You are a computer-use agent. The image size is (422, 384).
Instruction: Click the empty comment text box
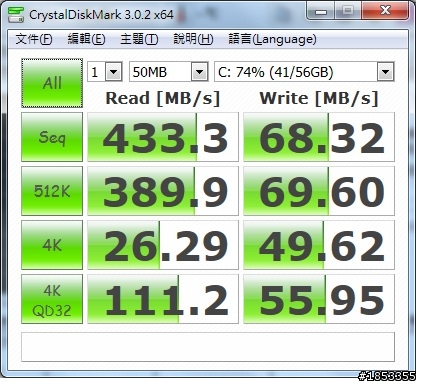pos(208,347)
